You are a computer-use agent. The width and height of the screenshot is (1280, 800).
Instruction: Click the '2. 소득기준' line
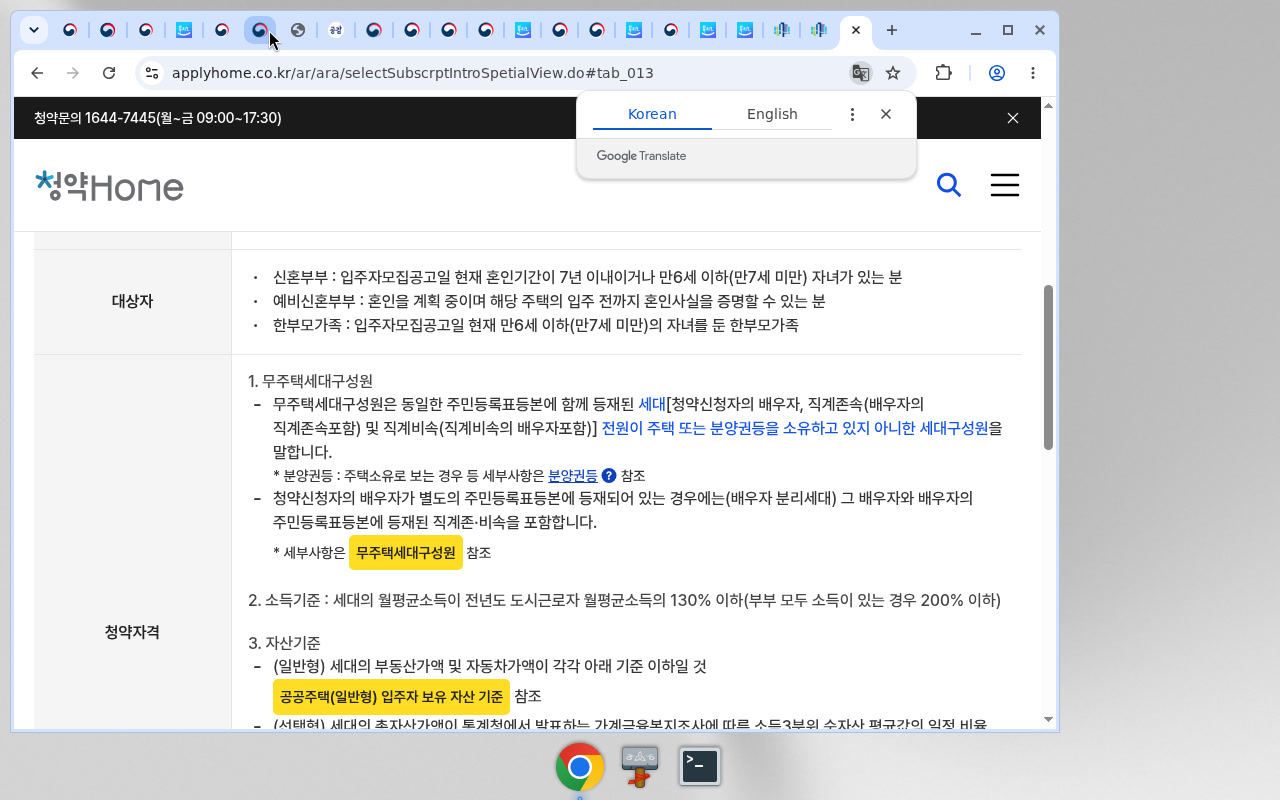[624, 600]
